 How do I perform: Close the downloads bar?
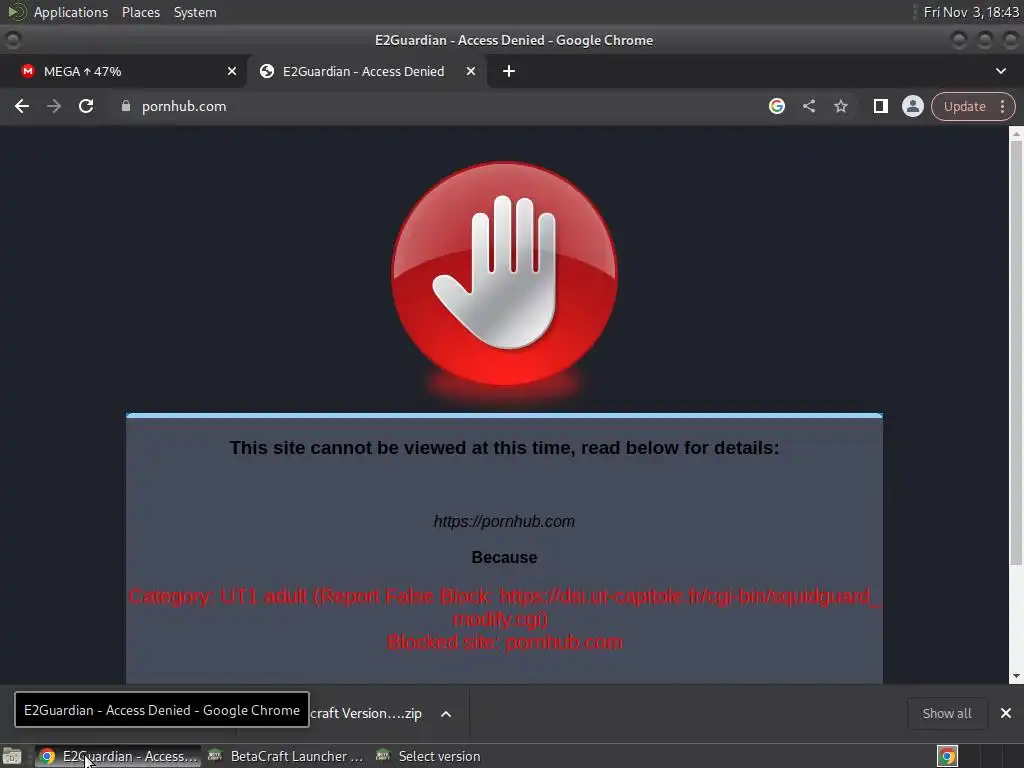tap(1006, 714)
